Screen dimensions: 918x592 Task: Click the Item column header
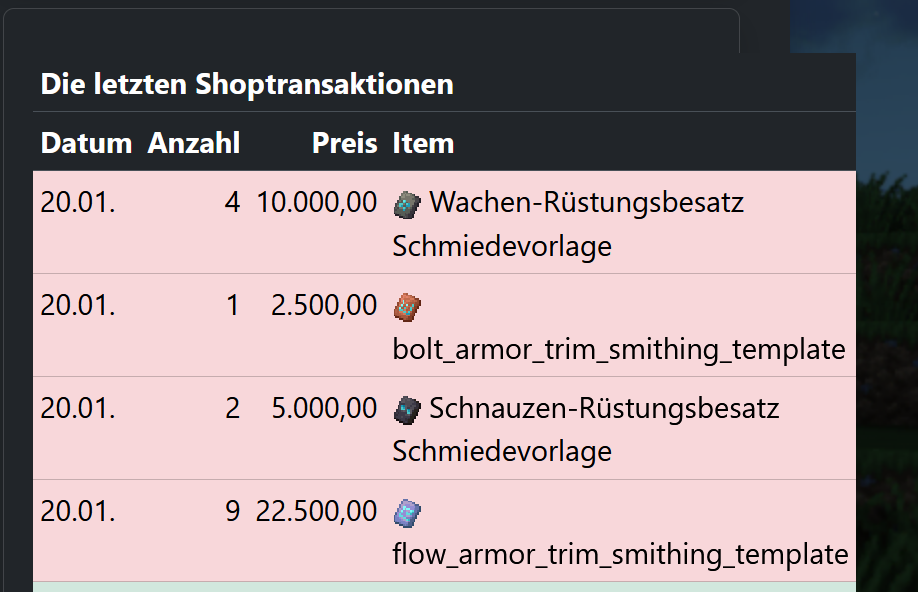pyautogui.click(x=423, y=144)
